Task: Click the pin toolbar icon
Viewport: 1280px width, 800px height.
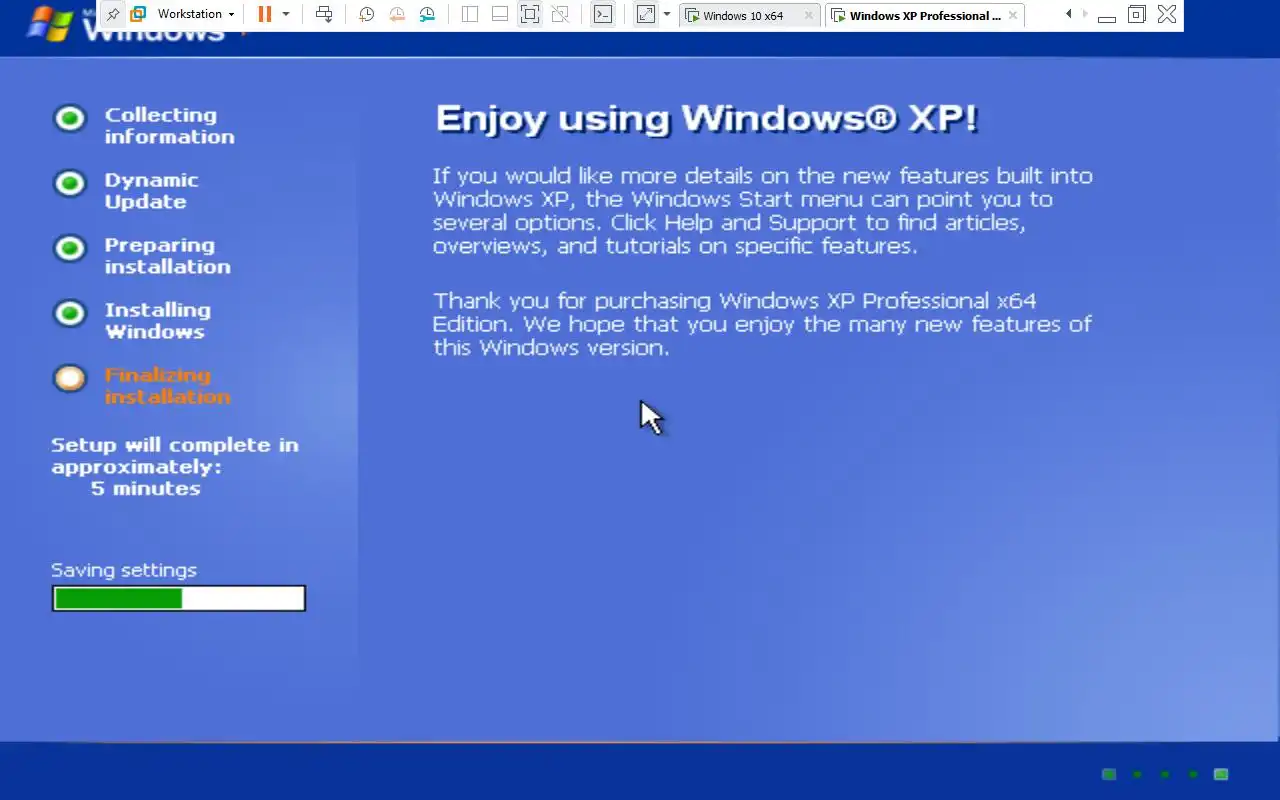Action: tap(113, 14)
